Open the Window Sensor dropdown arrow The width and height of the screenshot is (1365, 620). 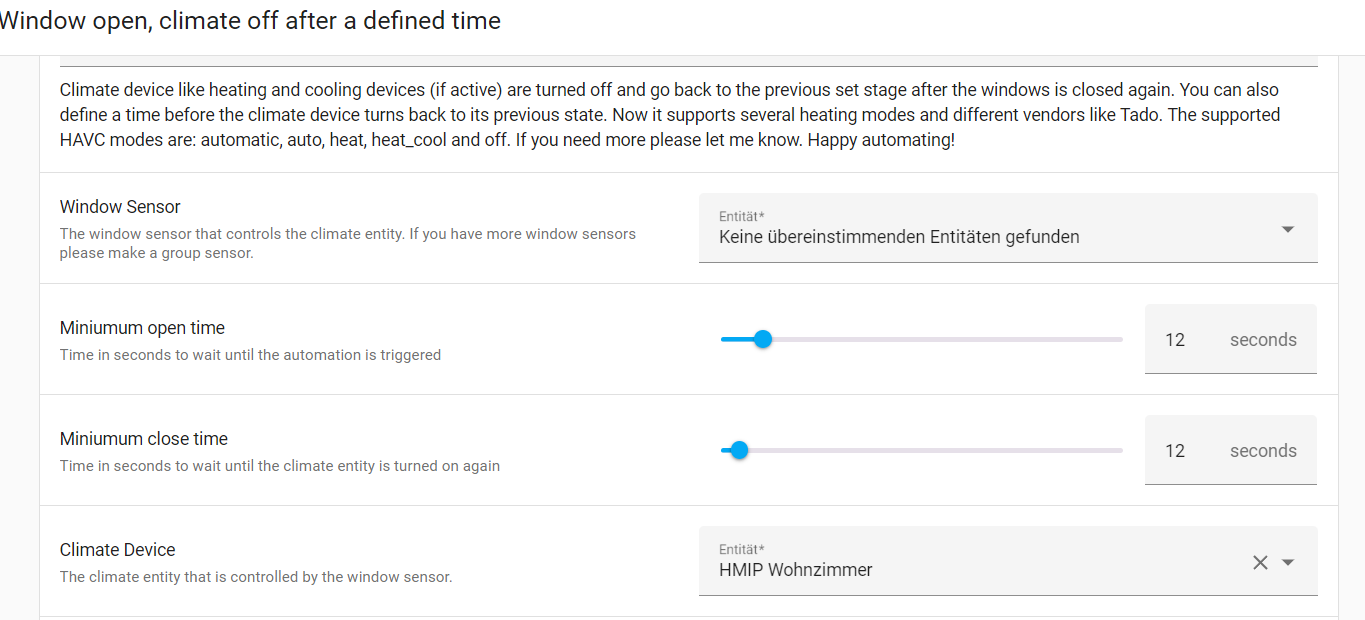coord(1288,230)
